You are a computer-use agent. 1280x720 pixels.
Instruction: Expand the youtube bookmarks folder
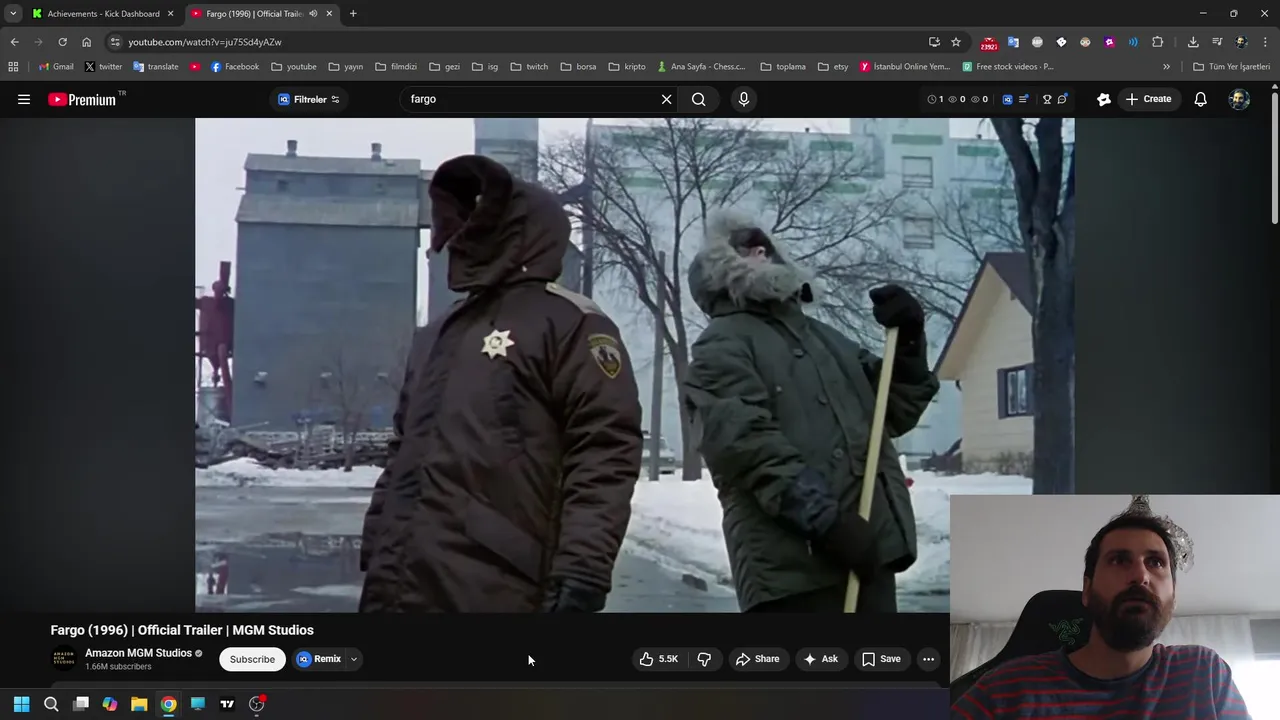294,67
